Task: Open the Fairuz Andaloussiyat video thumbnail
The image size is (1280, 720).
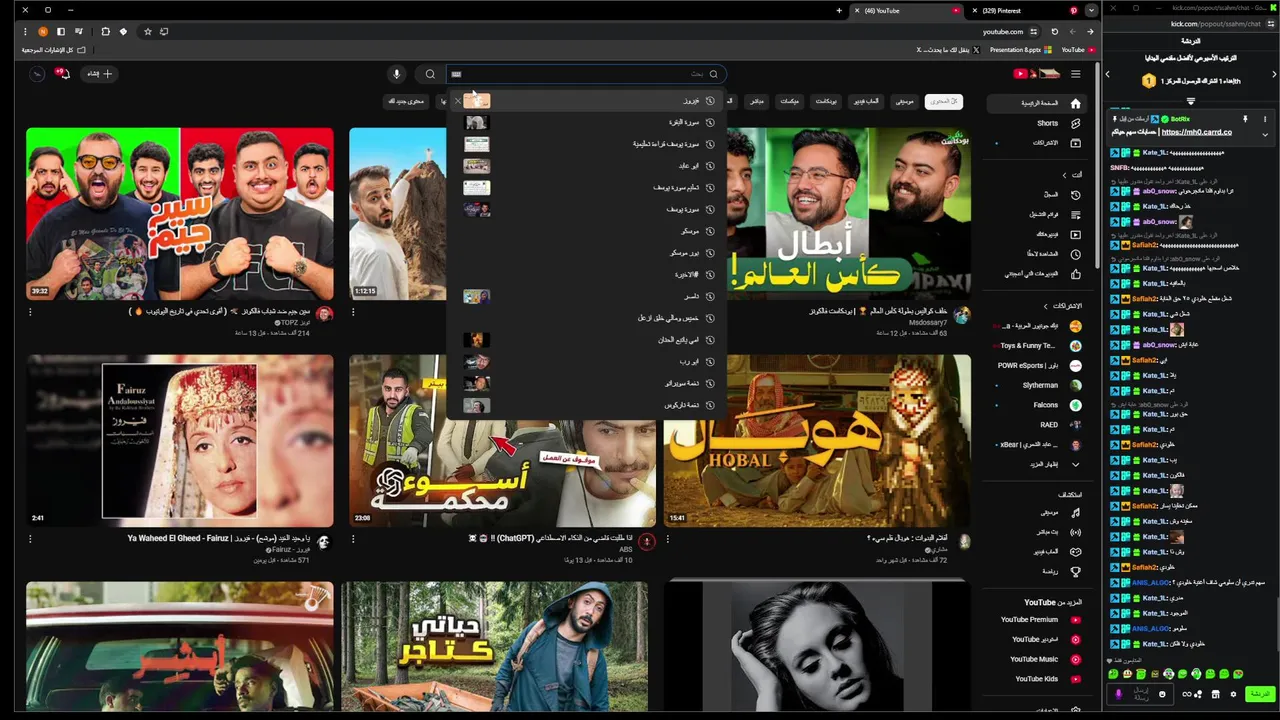Action: click(180, 440)
